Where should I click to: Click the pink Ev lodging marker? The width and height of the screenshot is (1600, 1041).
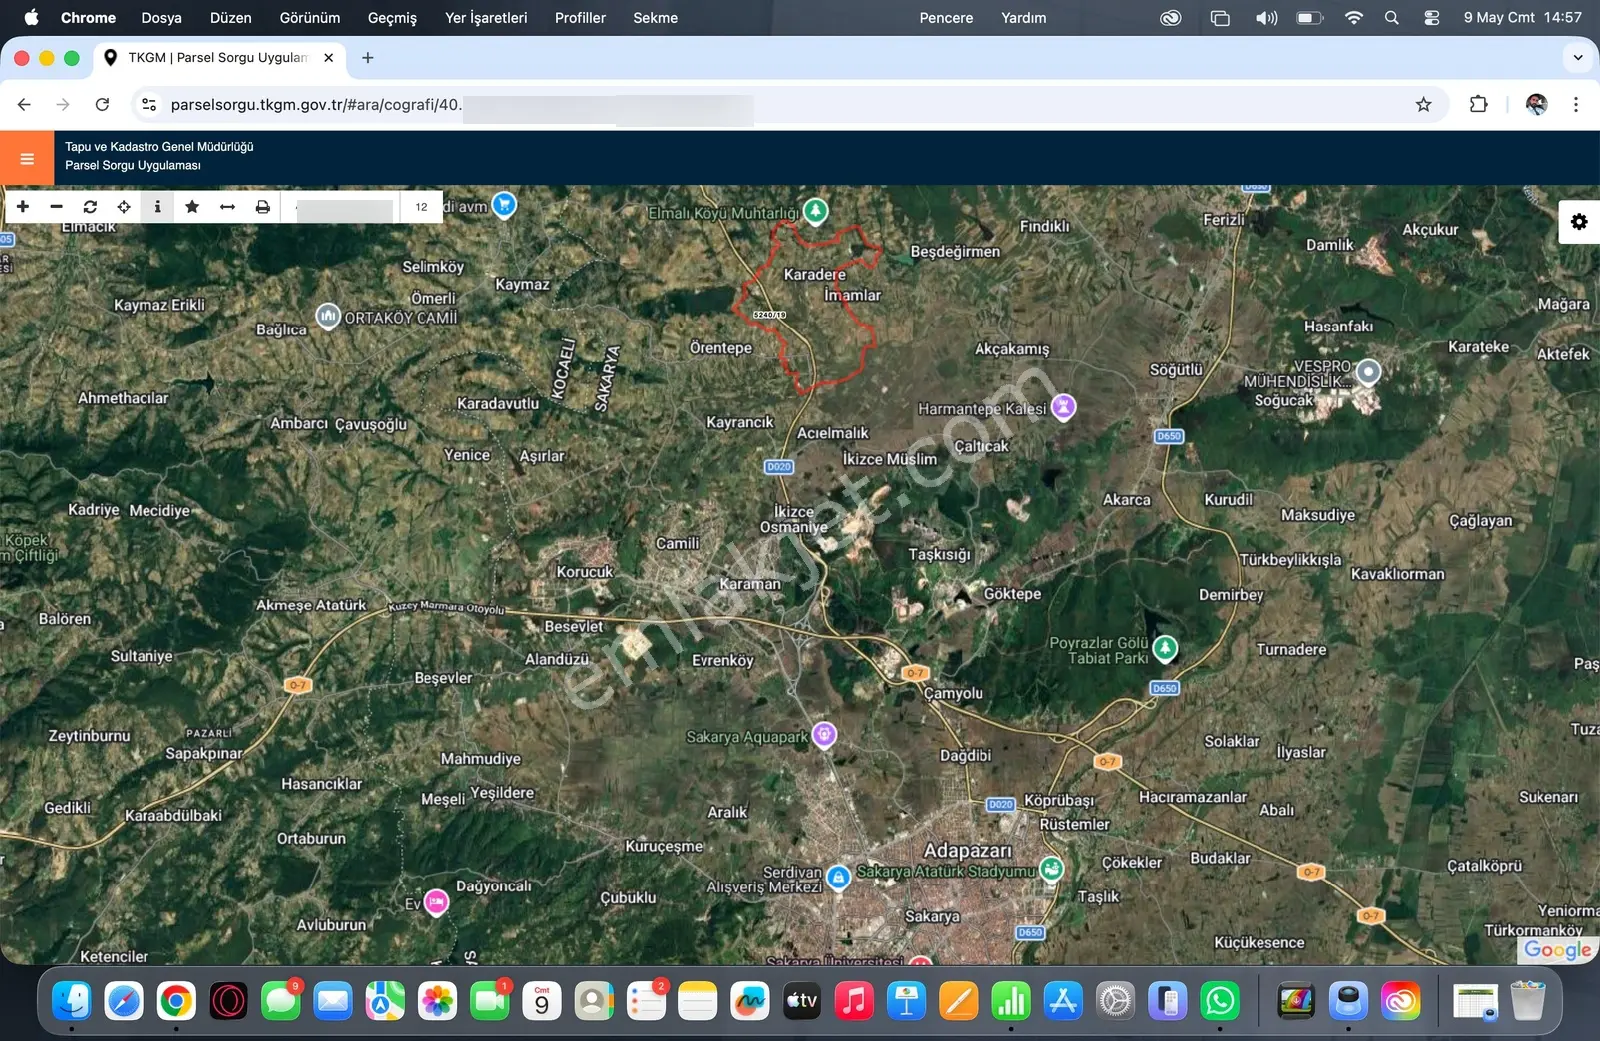(x=436, y=901)
